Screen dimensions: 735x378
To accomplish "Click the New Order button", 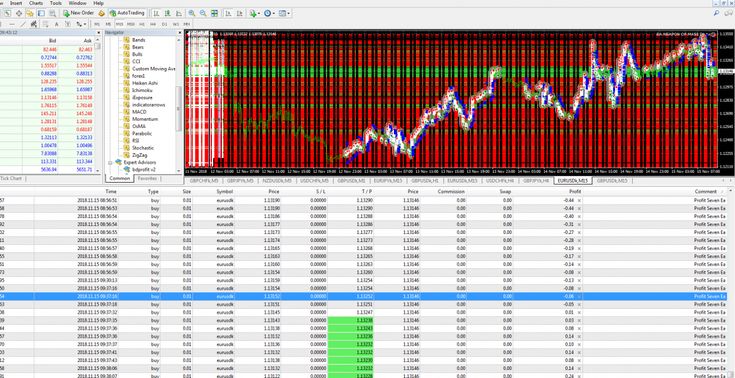I will 78,13.
